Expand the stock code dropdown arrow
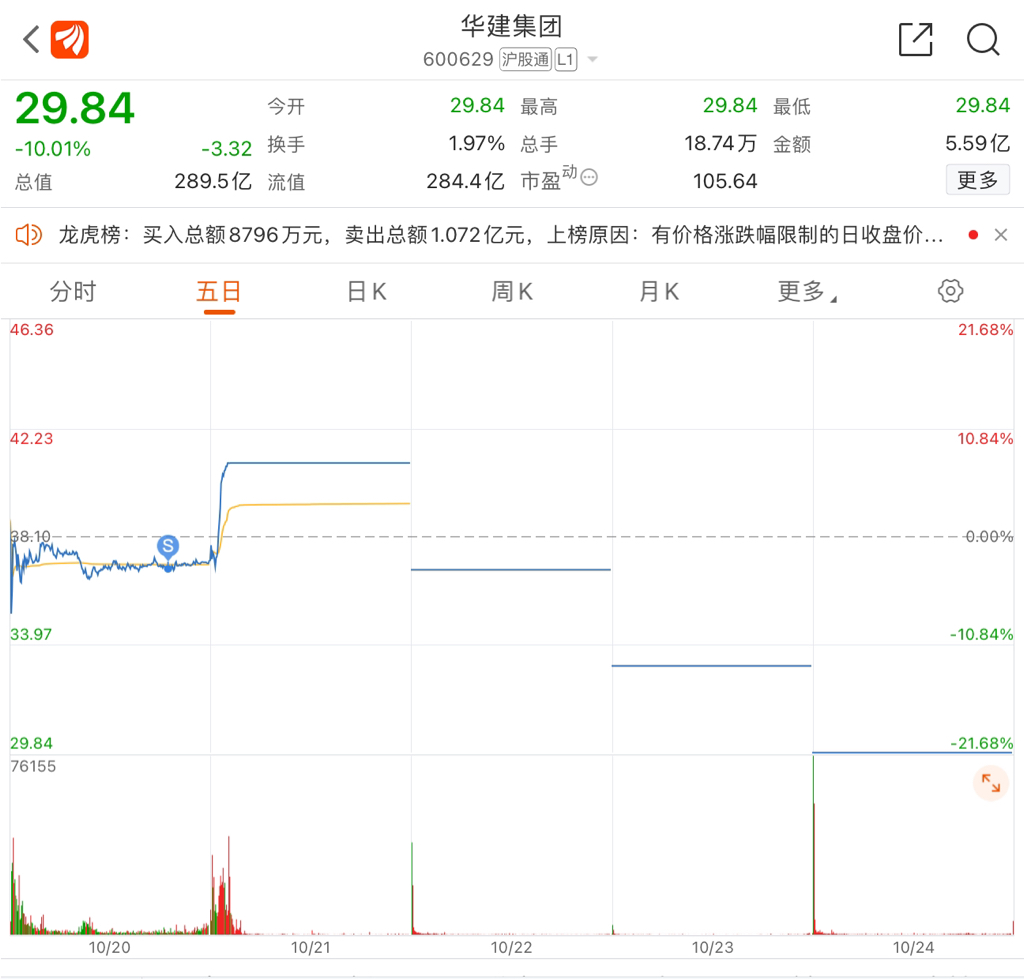 (592, 59)
